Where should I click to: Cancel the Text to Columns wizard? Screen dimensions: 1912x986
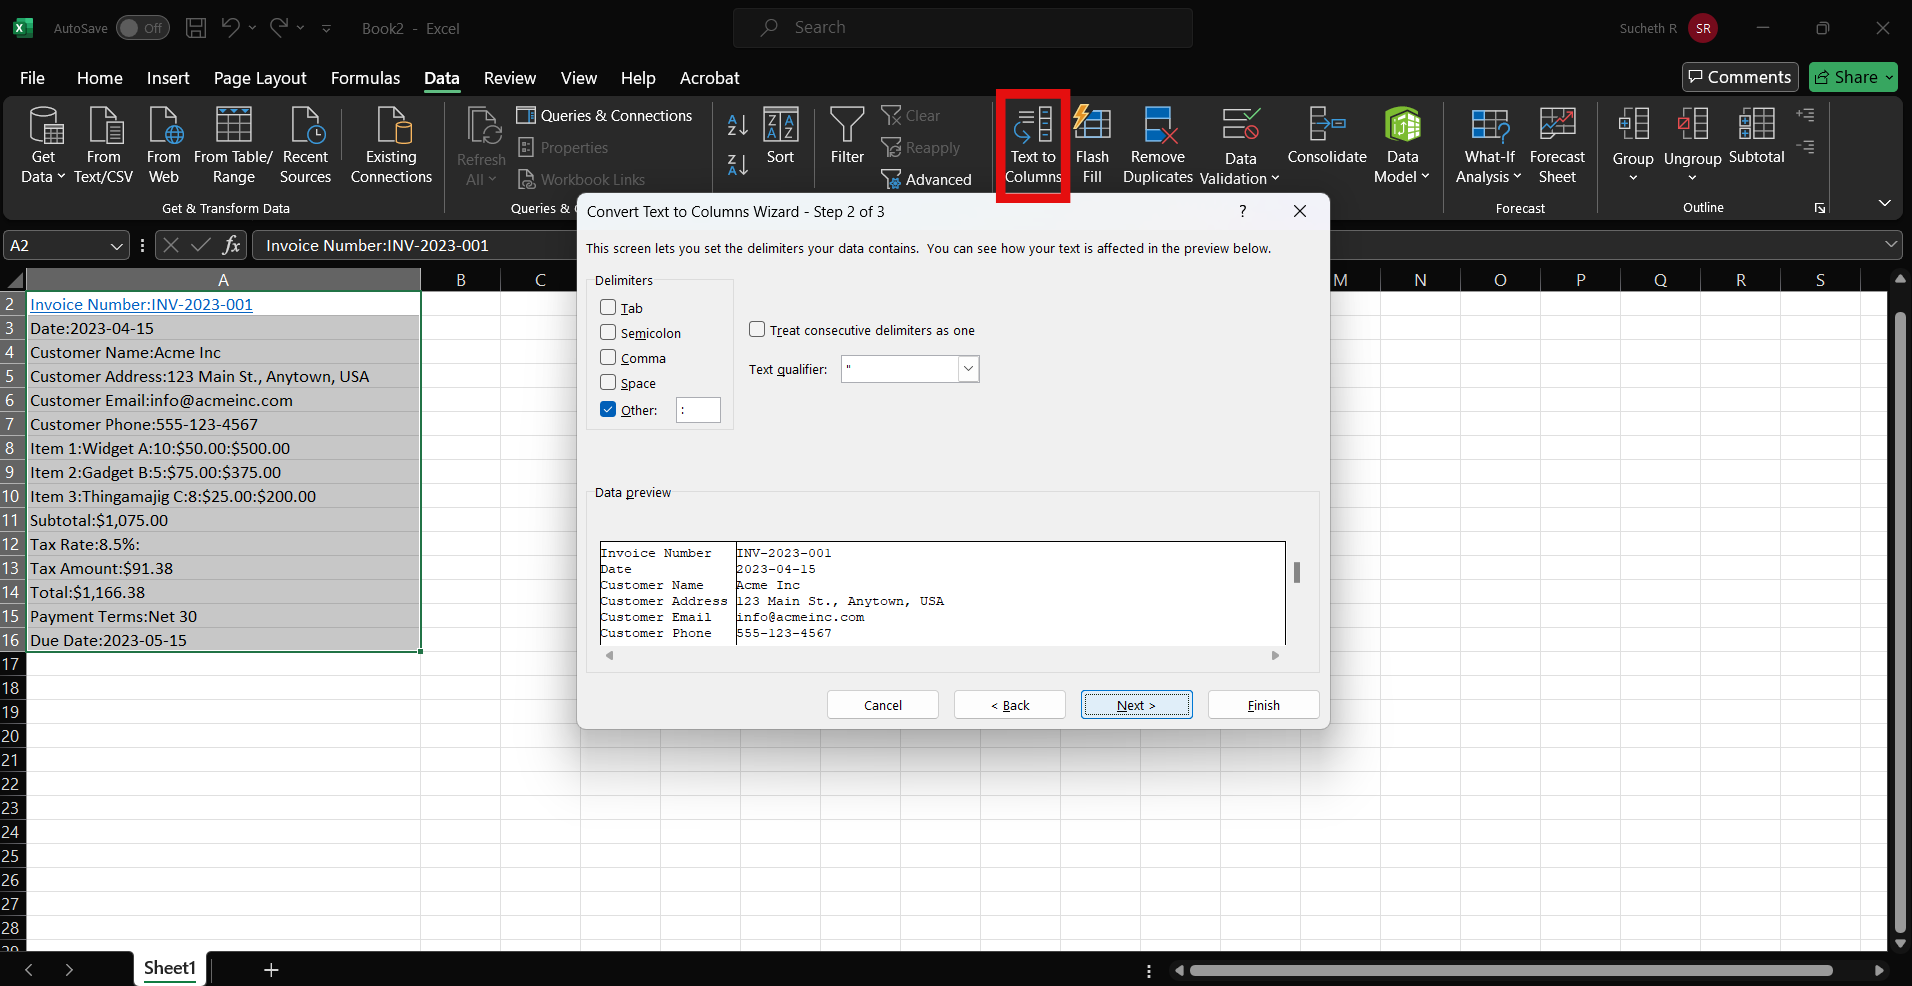[x=881, y=704]
